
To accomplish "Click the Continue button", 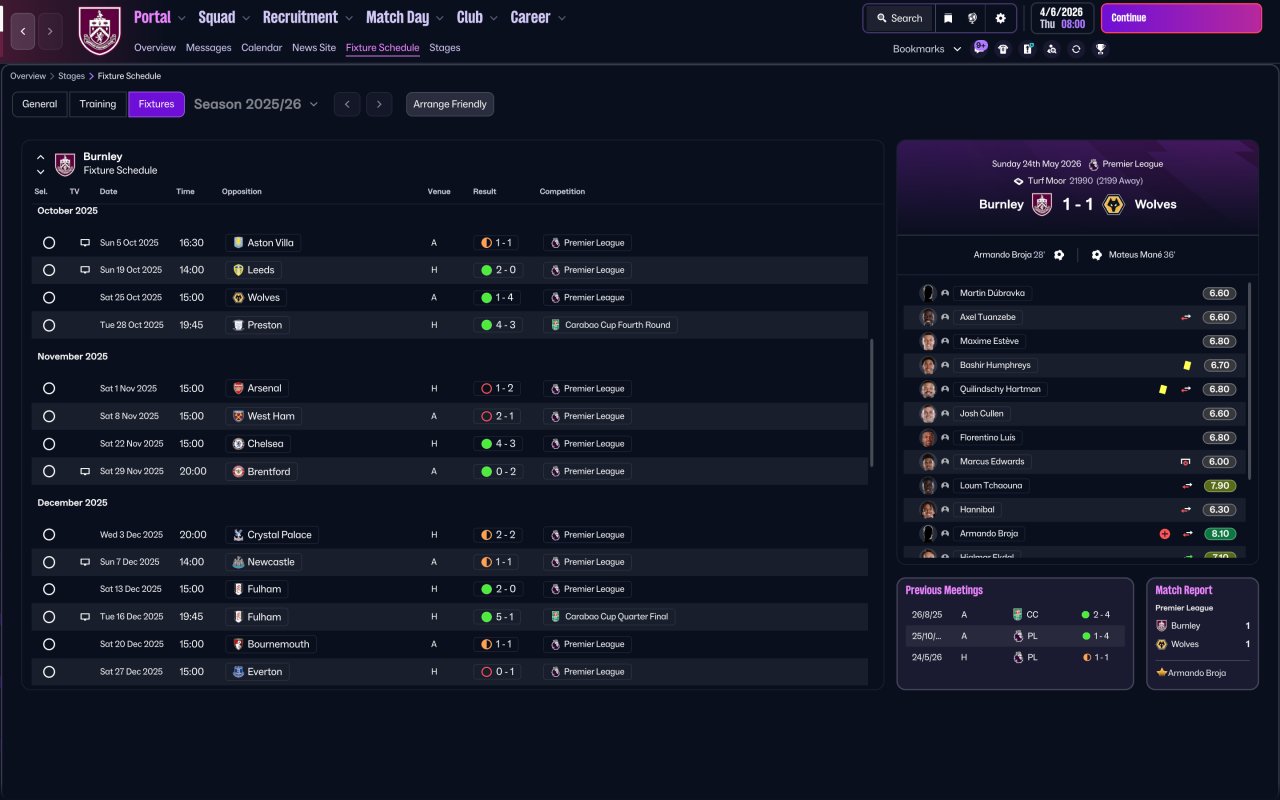I will tap(1181, 18).
